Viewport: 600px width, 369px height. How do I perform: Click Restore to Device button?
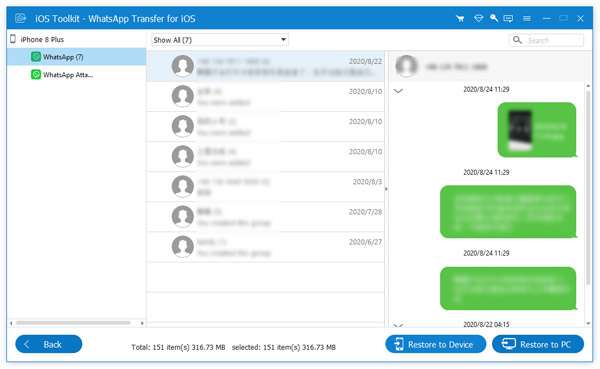click(435, 344)
